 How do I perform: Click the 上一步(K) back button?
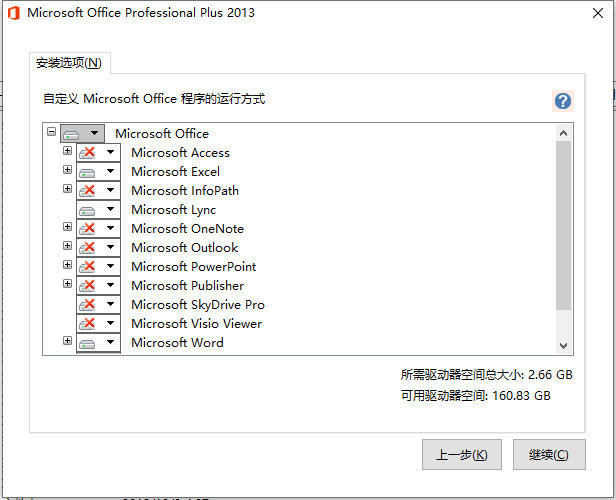(462, 455)
